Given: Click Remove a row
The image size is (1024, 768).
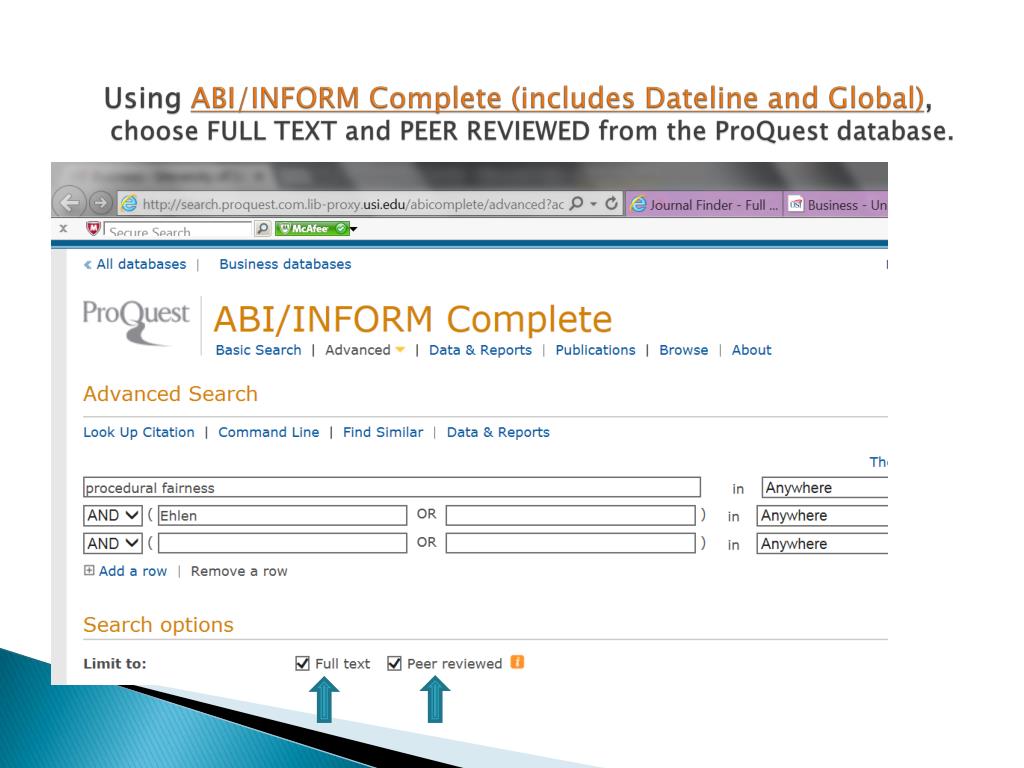Looking at the screenshot, I should (239, 571).
